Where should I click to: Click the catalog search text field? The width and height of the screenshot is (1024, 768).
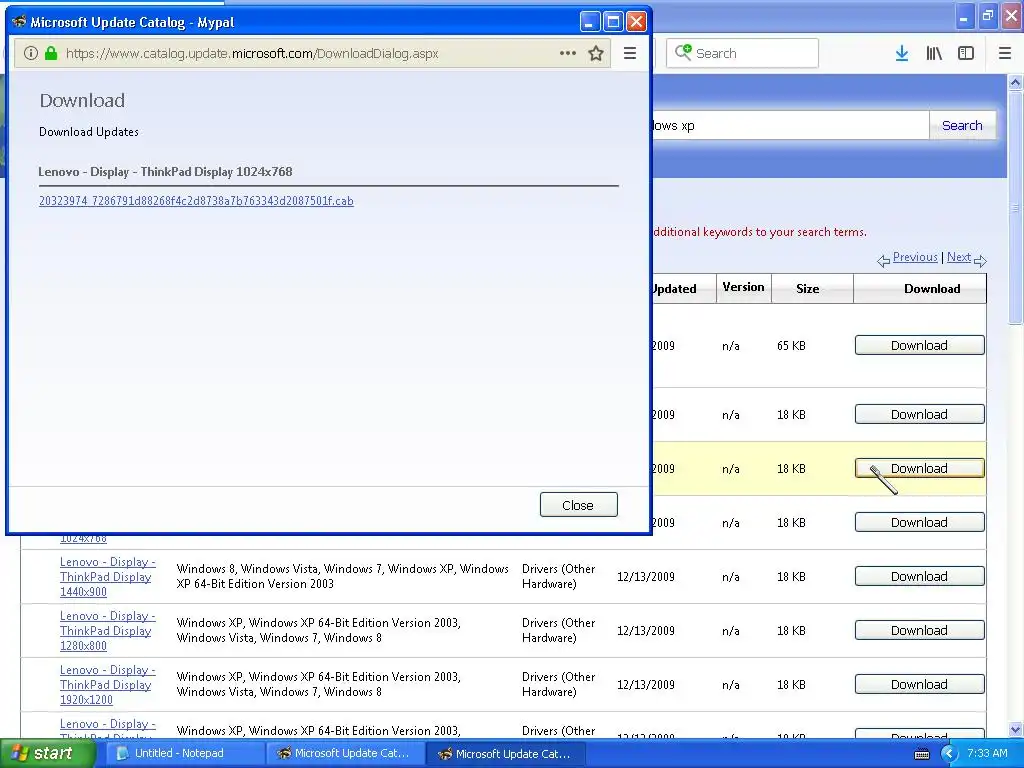(x=791, y=125)
